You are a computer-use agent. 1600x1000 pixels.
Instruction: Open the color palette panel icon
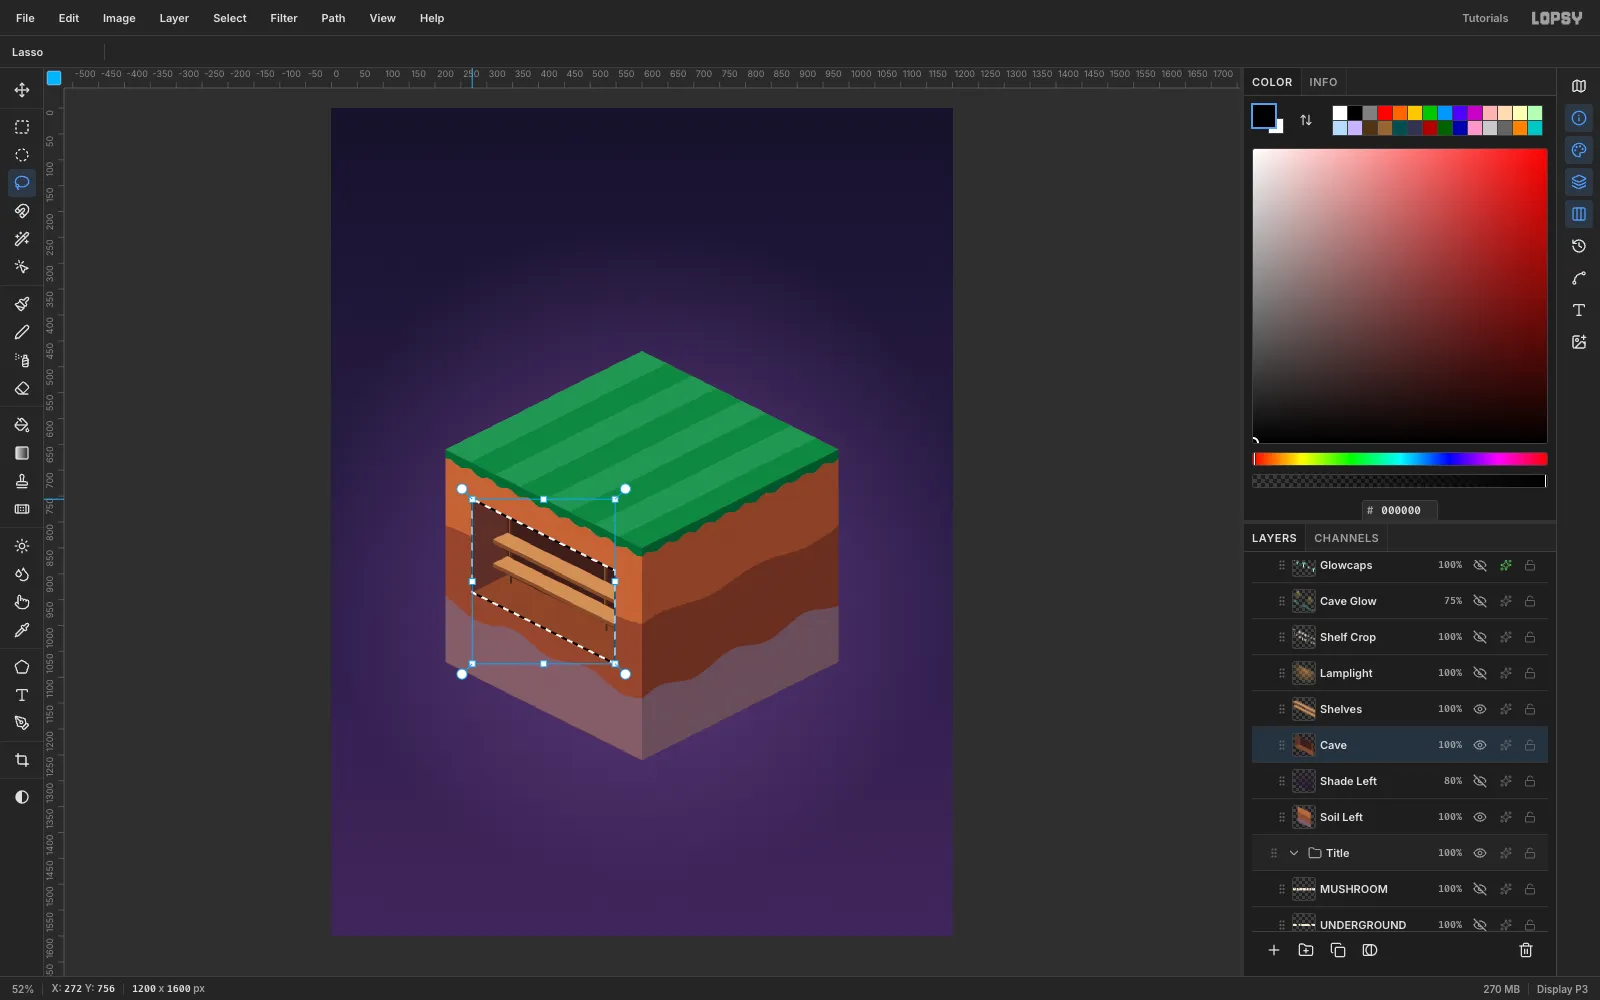(x=1579, y=150)
